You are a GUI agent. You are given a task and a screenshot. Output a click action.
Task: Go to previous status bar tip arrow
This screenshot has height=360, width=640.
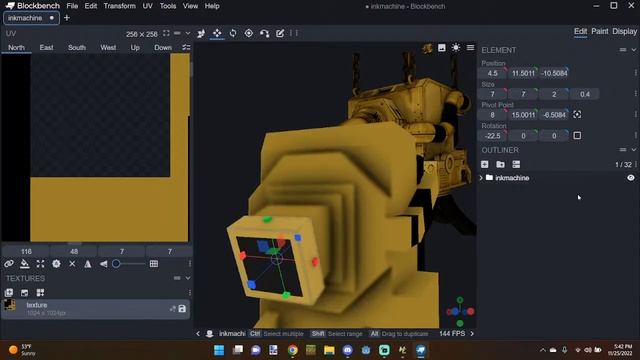tap(198, 333)
